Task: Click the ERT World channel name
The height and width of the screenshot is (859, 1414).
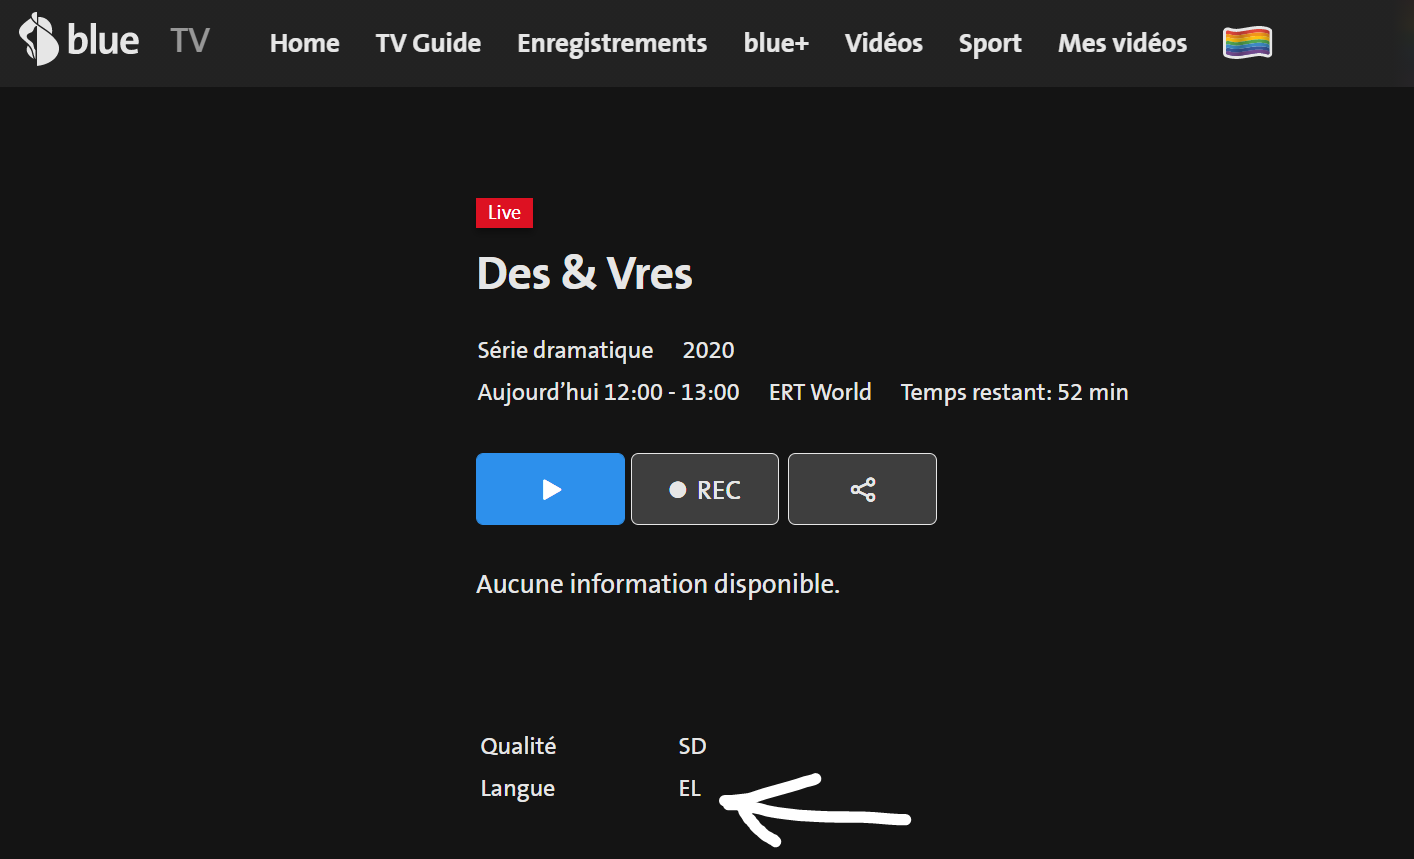Action: pos(820,392)
